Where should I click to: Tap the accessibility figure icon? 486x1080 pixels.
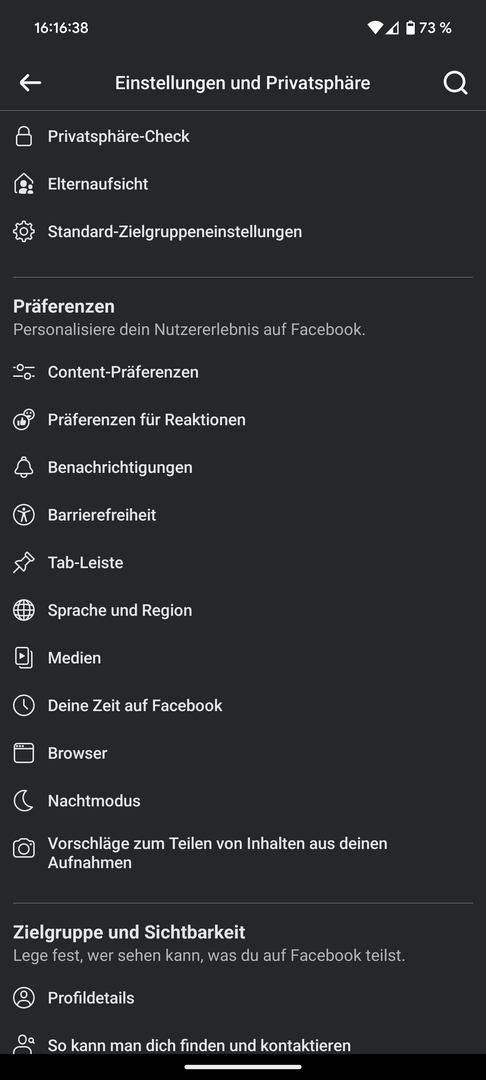point(24,515)
